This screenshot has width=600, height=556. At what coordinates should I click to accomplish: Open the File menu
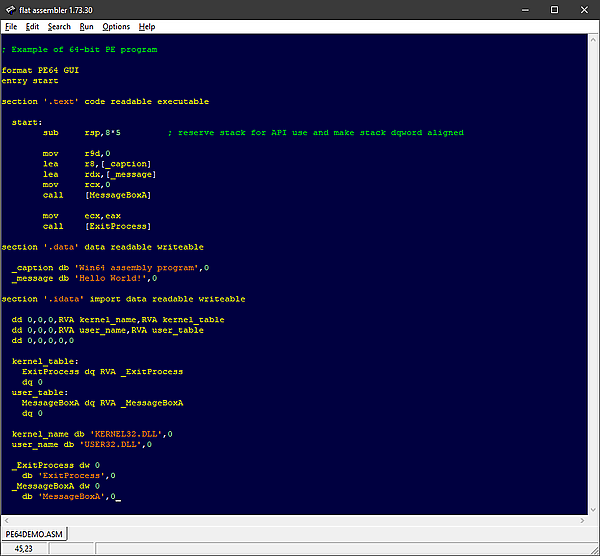click(x=11, y=26)
